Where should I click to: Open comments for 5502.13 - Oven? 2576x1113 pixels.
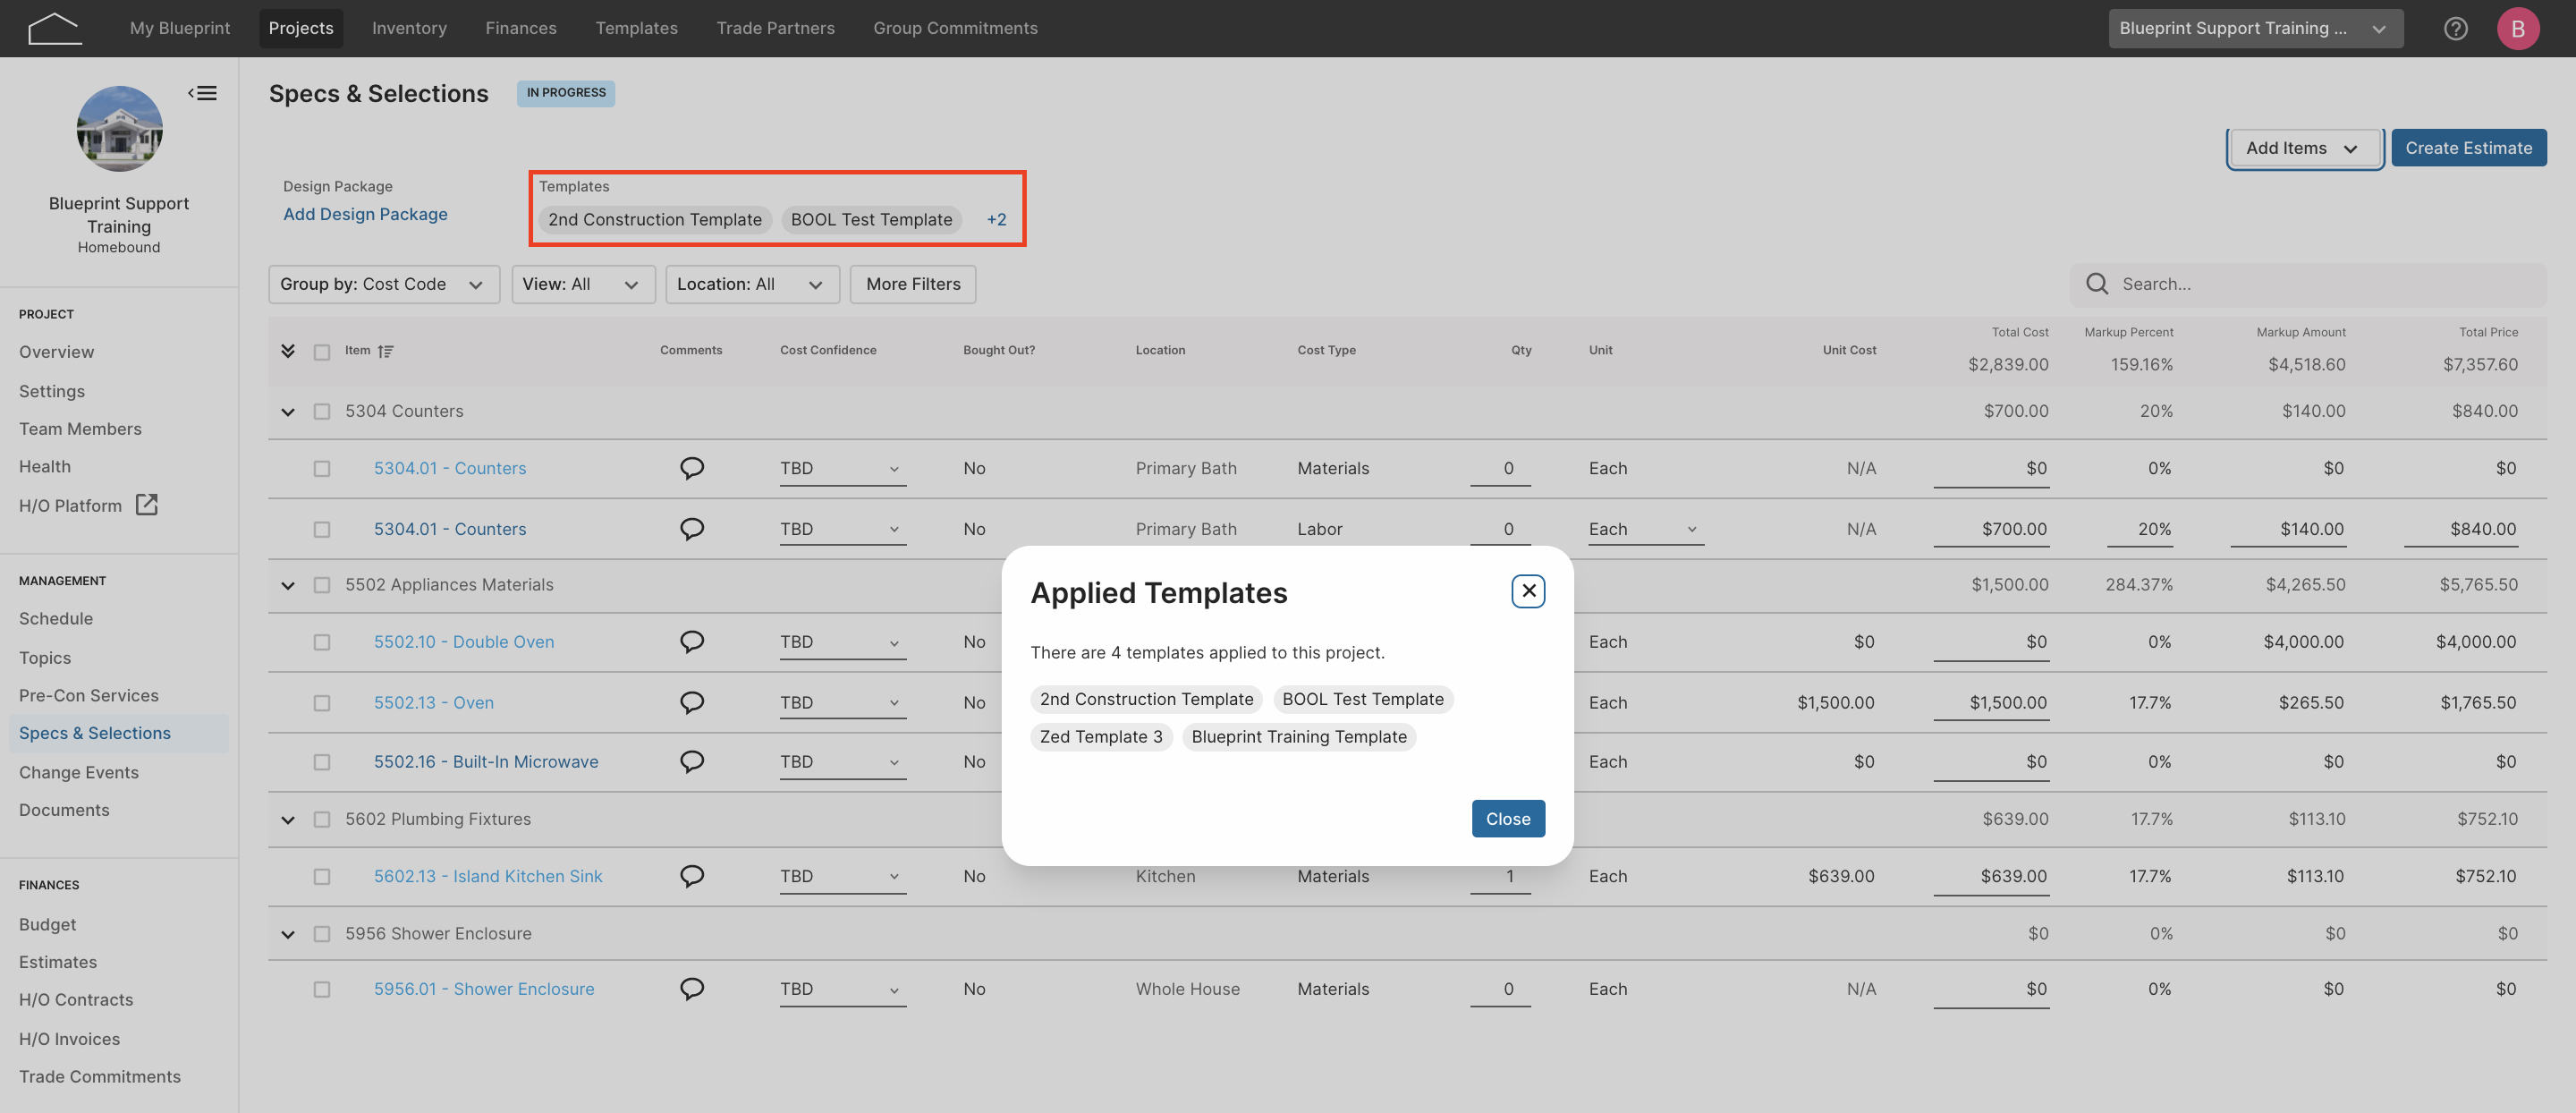pos(691,702)
